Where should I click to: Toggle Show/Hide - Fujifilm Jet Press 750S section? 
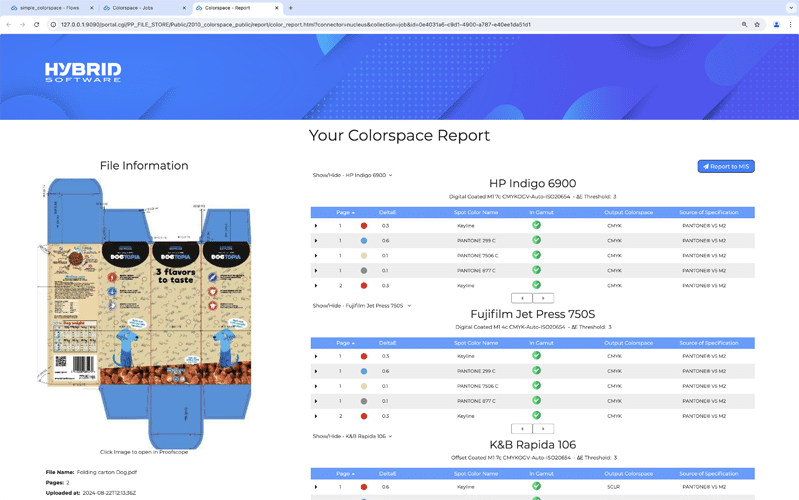tap(361, 306)
